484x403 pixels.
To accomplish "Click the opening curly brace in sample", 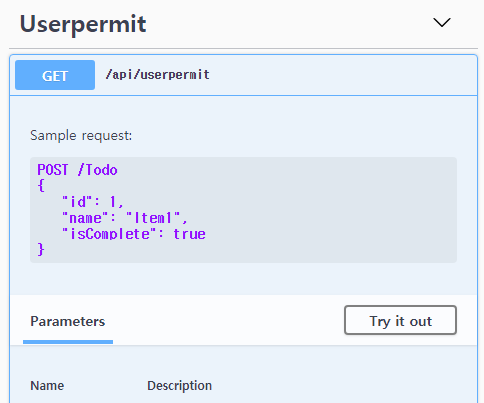I will click(x=41, y=186).
